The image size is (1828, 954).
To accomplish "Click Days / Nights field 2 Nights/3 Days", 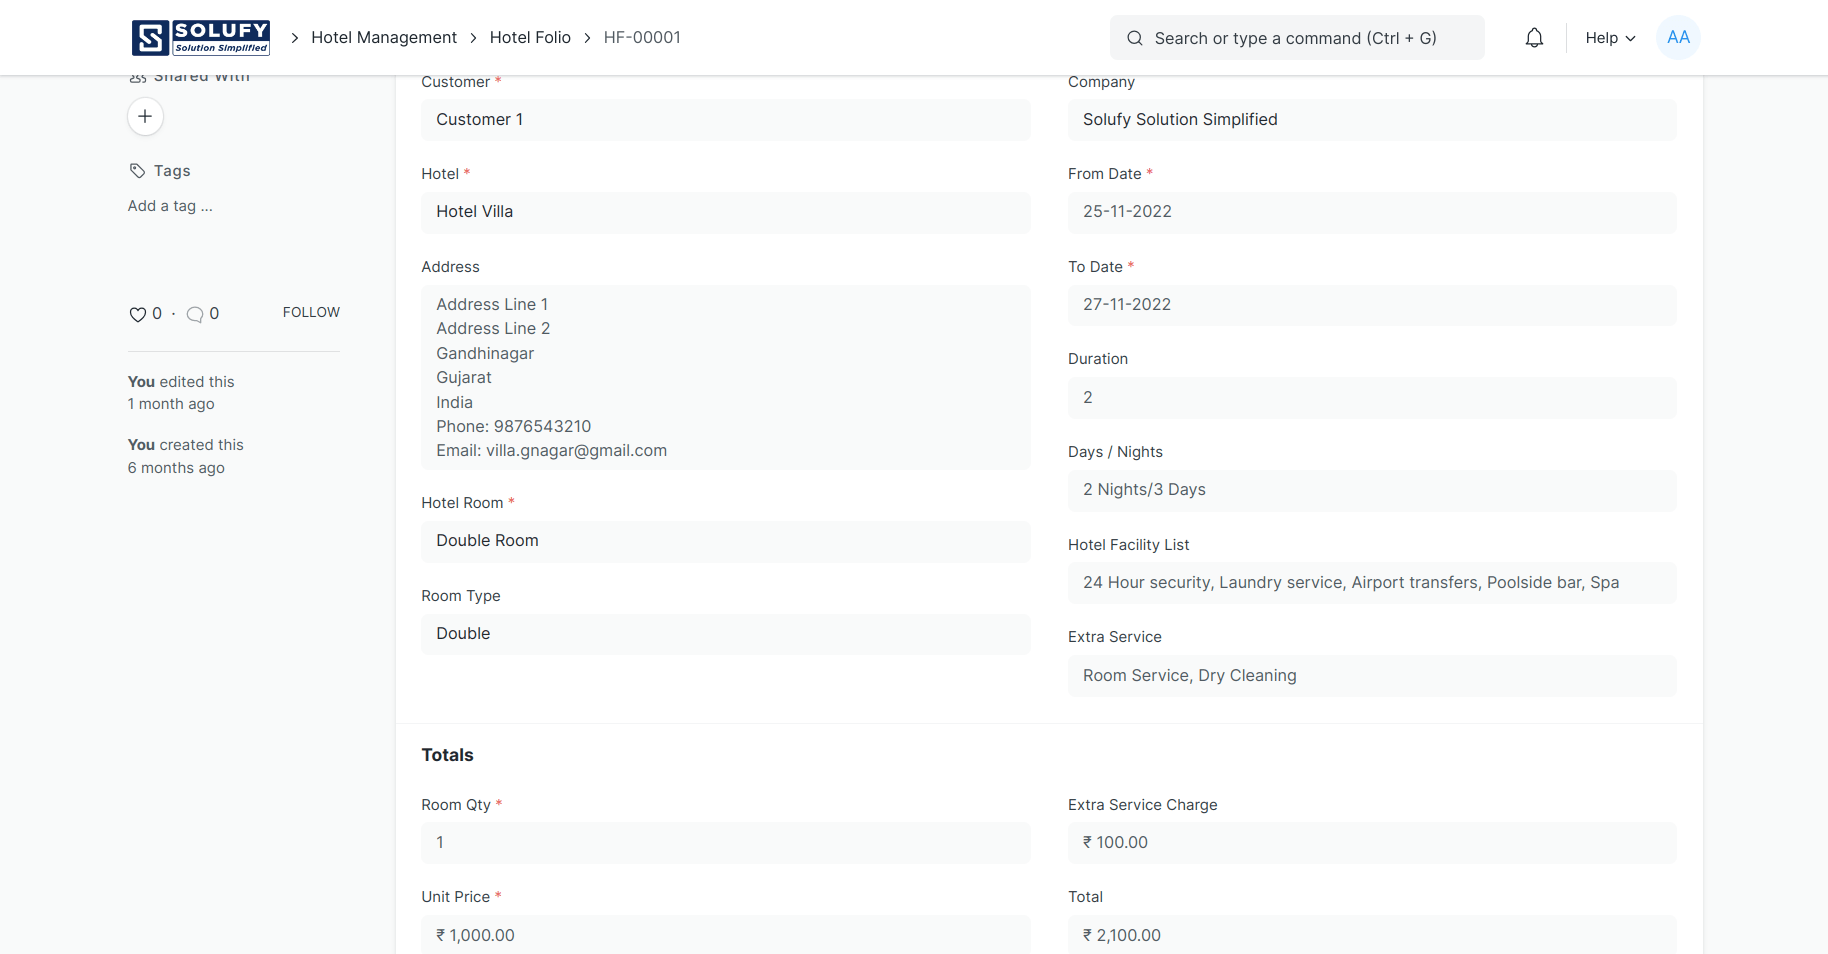I will [1372, 490].
